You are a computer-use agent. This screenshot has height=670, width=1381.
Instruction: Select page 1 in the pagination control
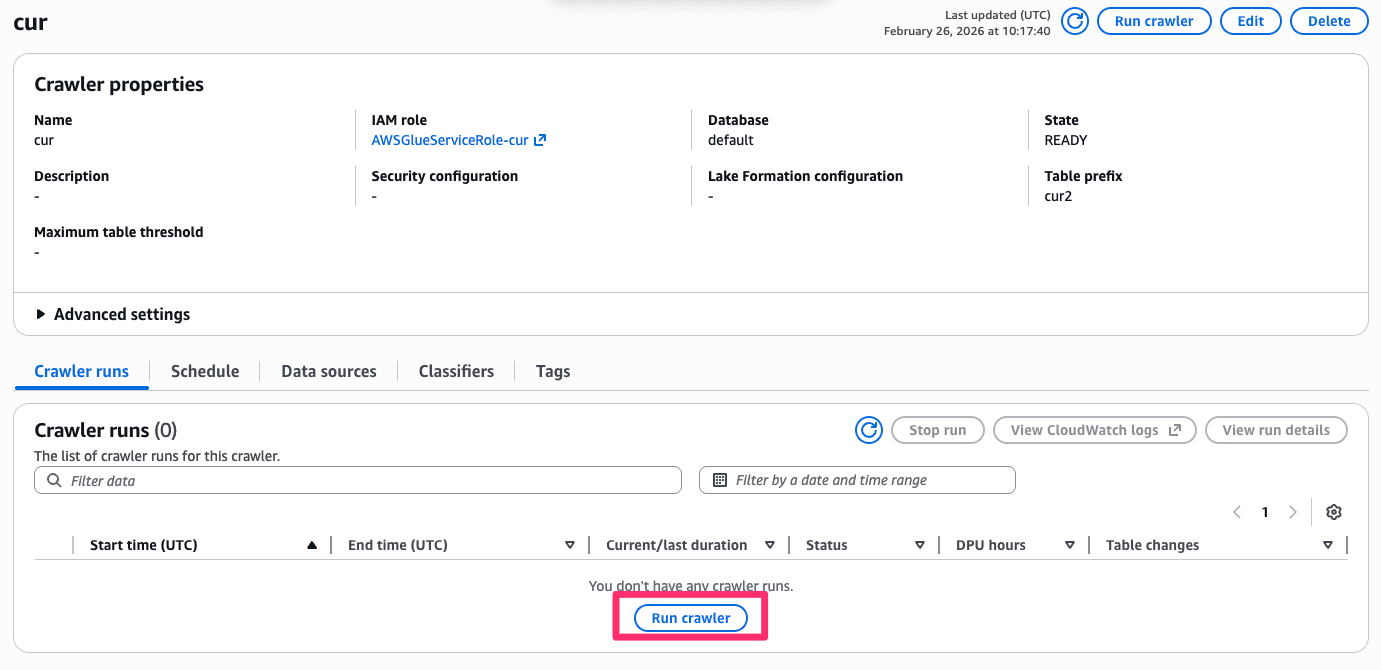pyautogui.click(x=1264, y=511)
